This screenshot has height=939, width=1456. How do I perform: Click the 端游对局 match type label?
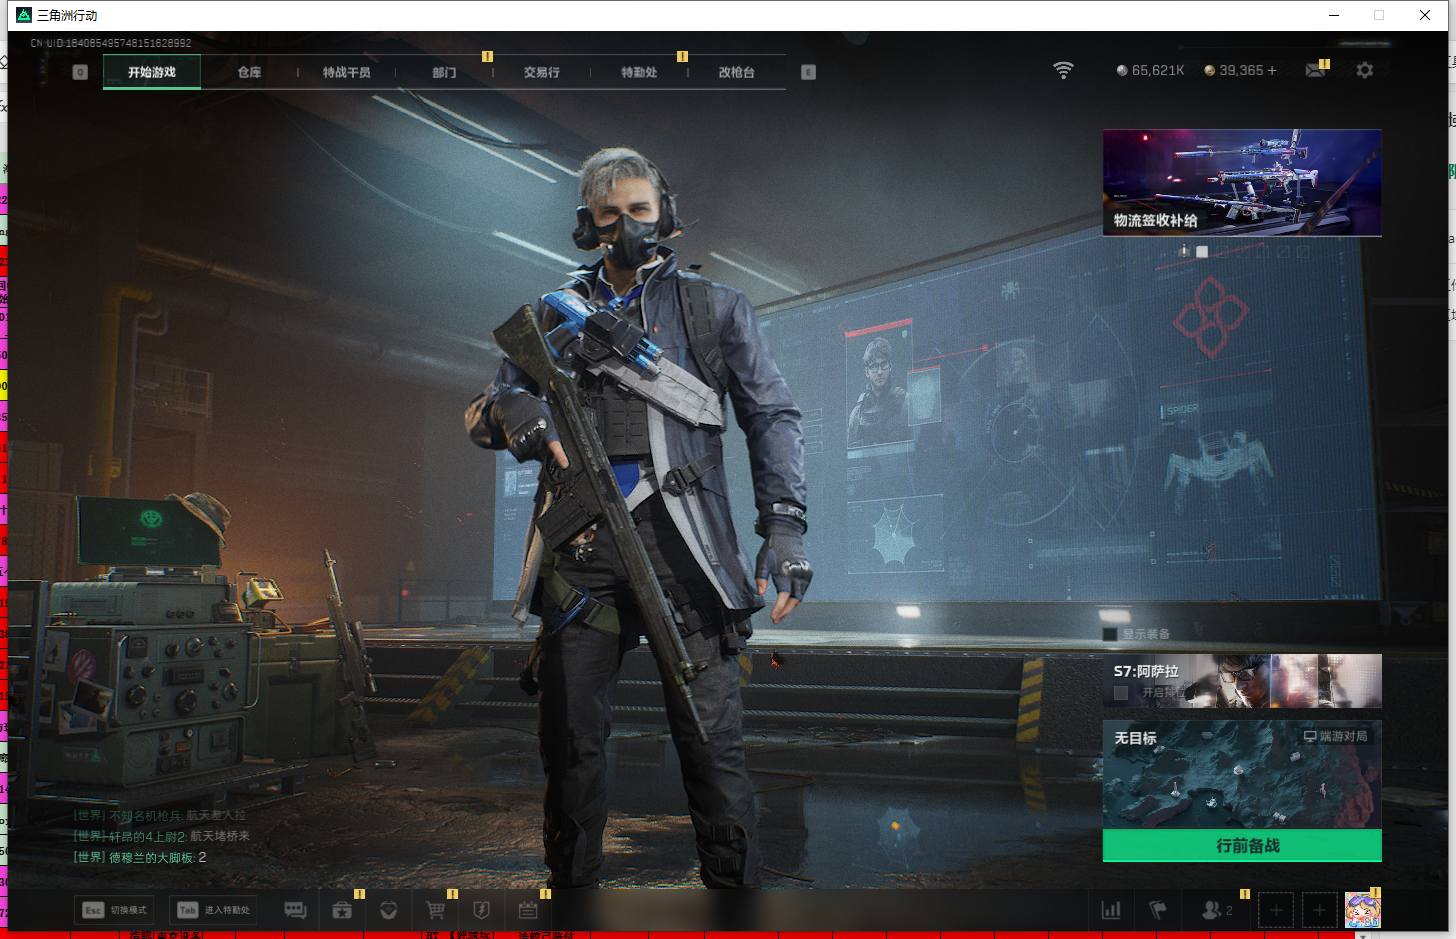tap(1335, 736)
